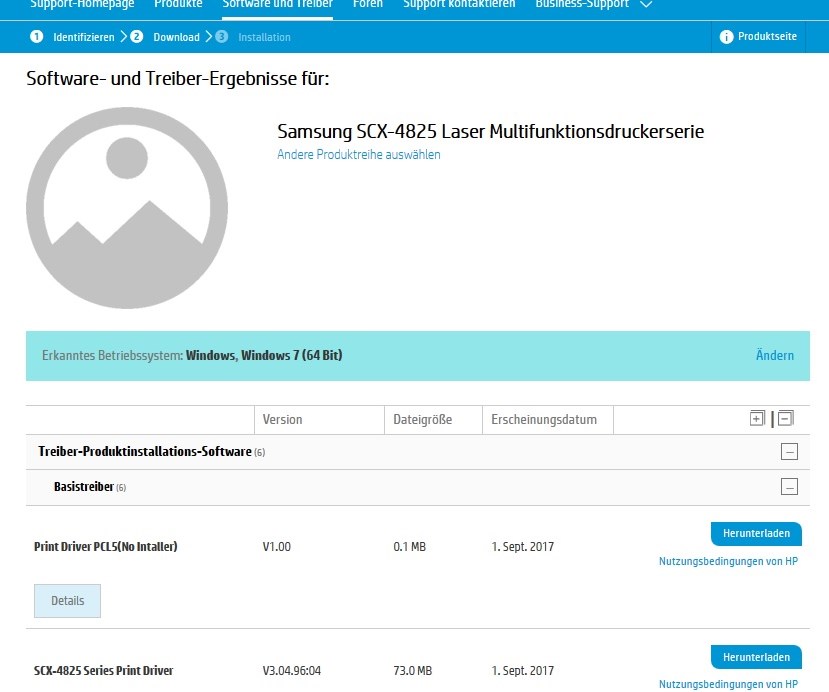Collapse the Treiber-Produktinstallations-Software section
Screen dimensions: 829x692
(x=789, y=451)
